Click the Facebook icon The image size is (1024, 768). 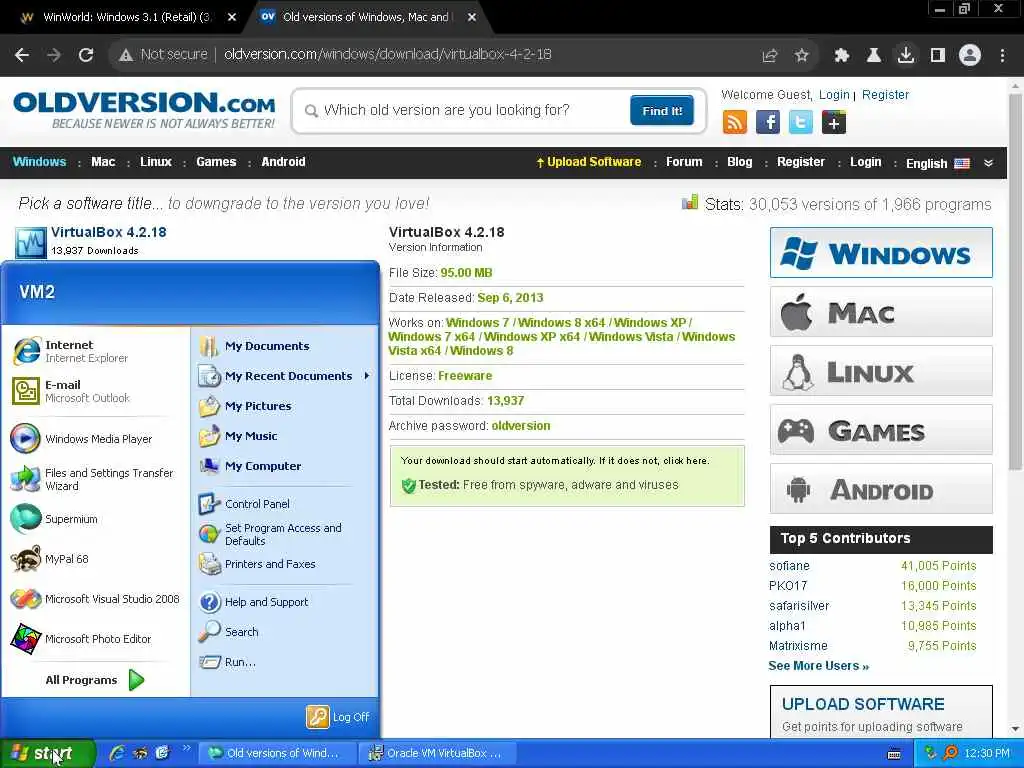768,122
